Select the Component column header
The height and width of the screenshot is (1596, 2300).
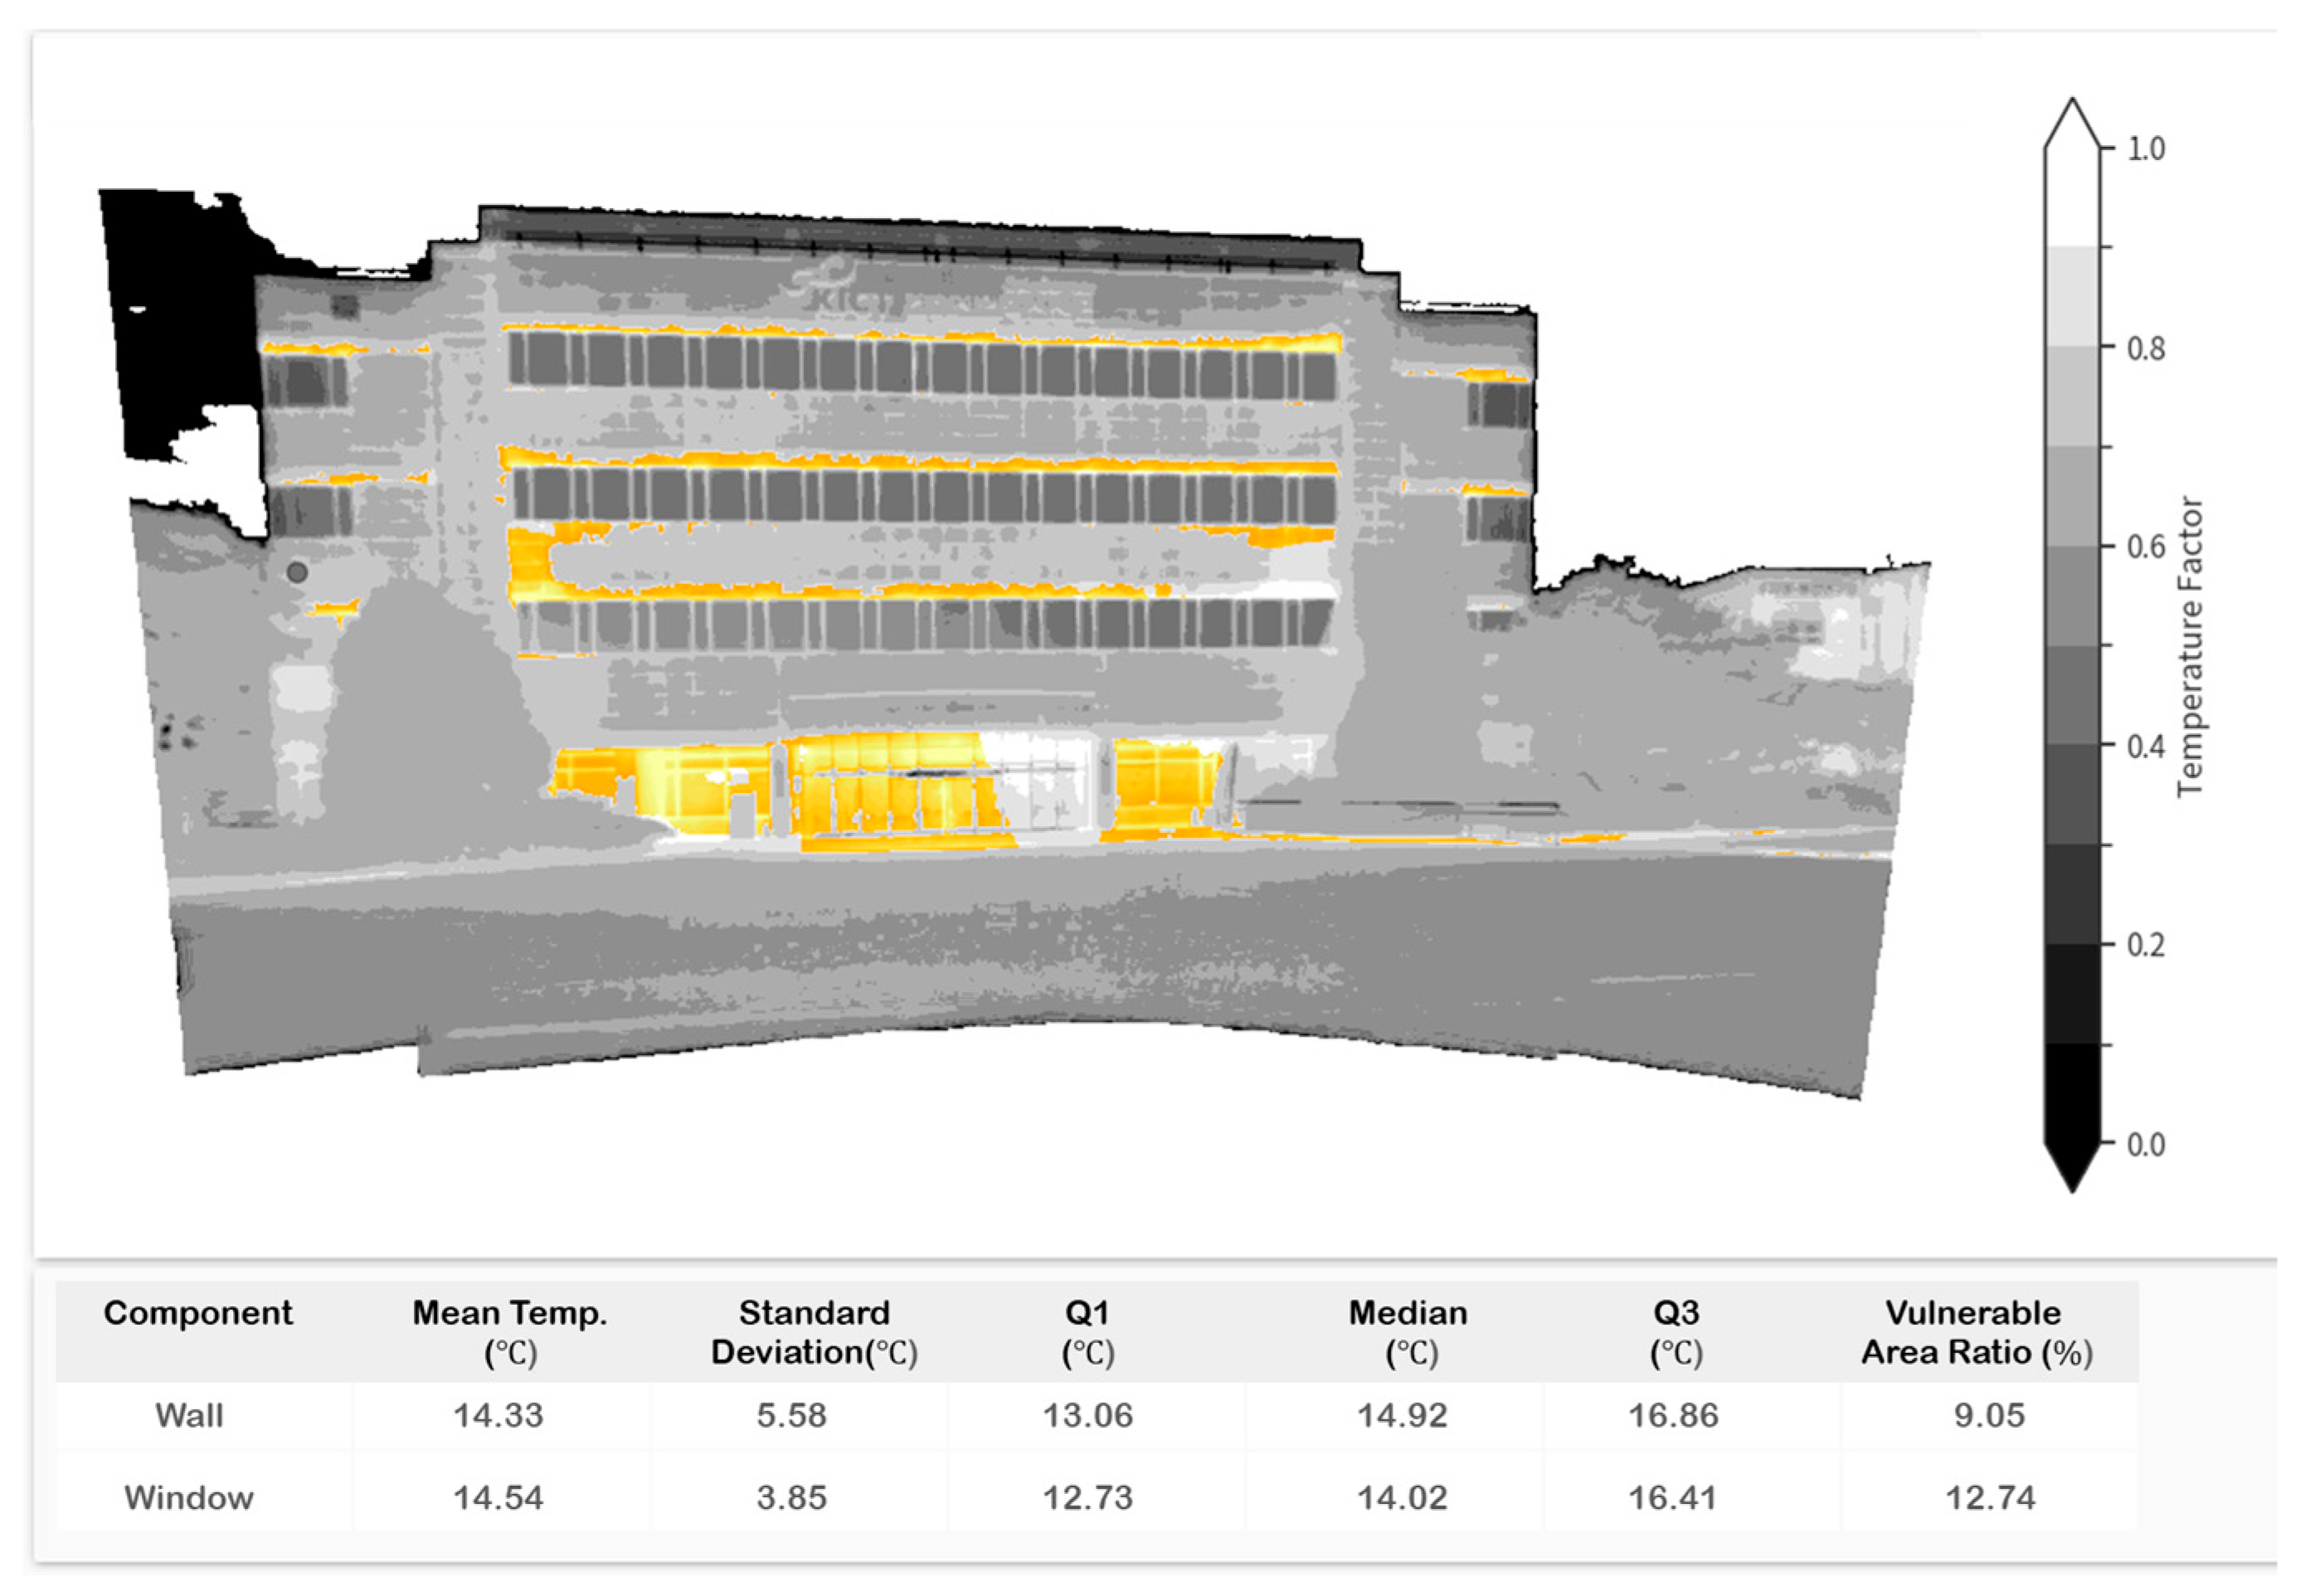point(198,1313)
